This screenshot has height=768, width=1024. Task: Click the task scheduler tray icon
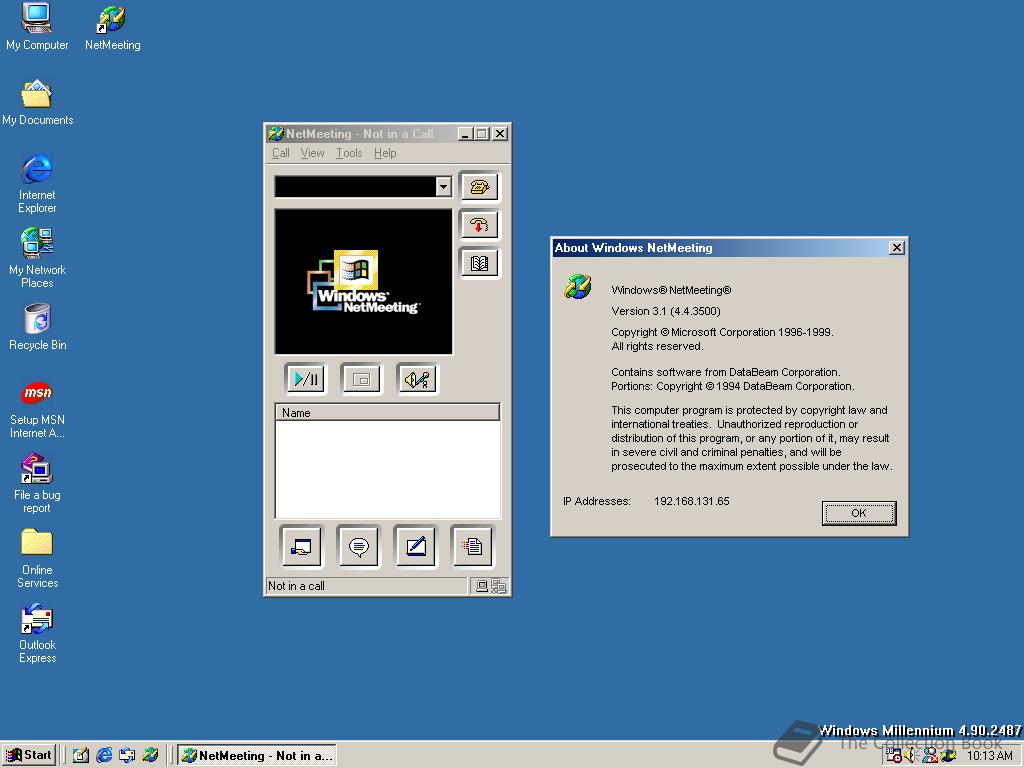[893, 756]
